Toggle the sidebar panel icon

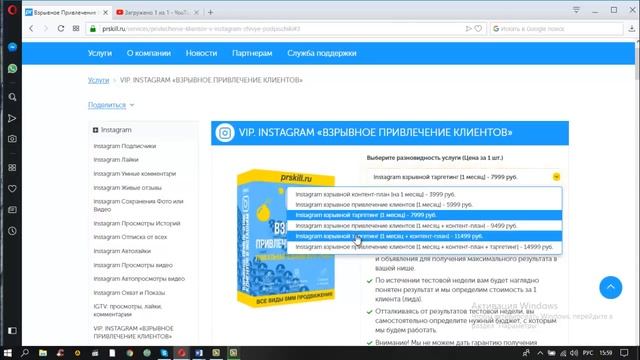[12, 330]
